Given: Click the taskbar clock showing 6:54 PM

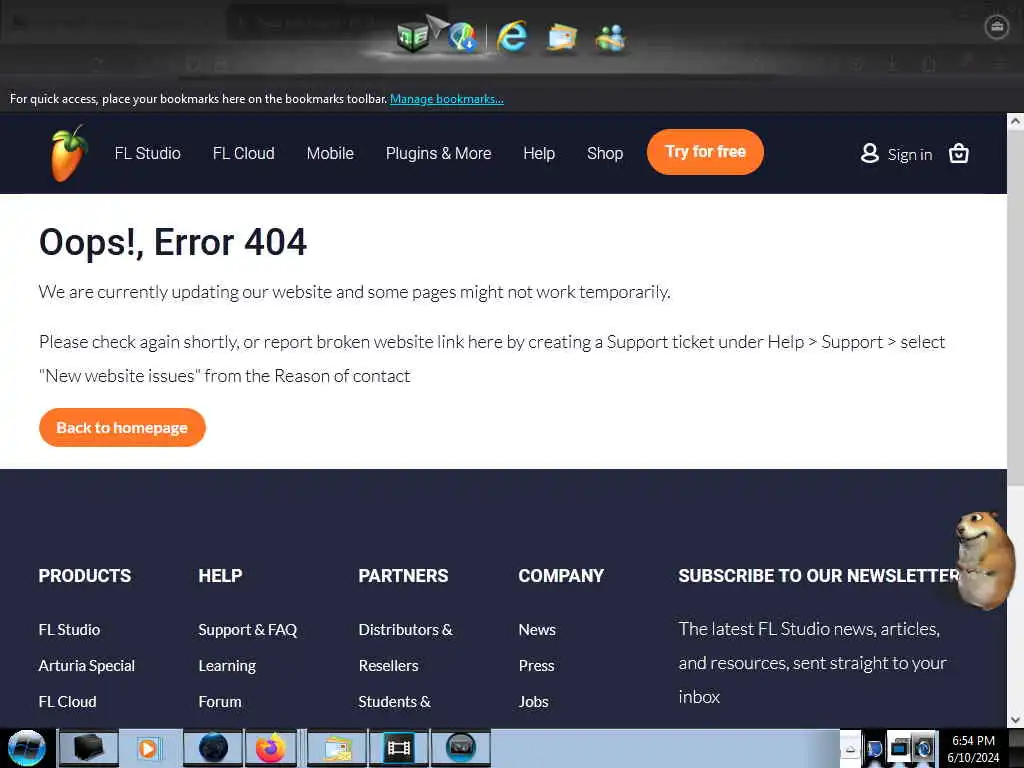Looking at the screenshot, I should 973,749.
